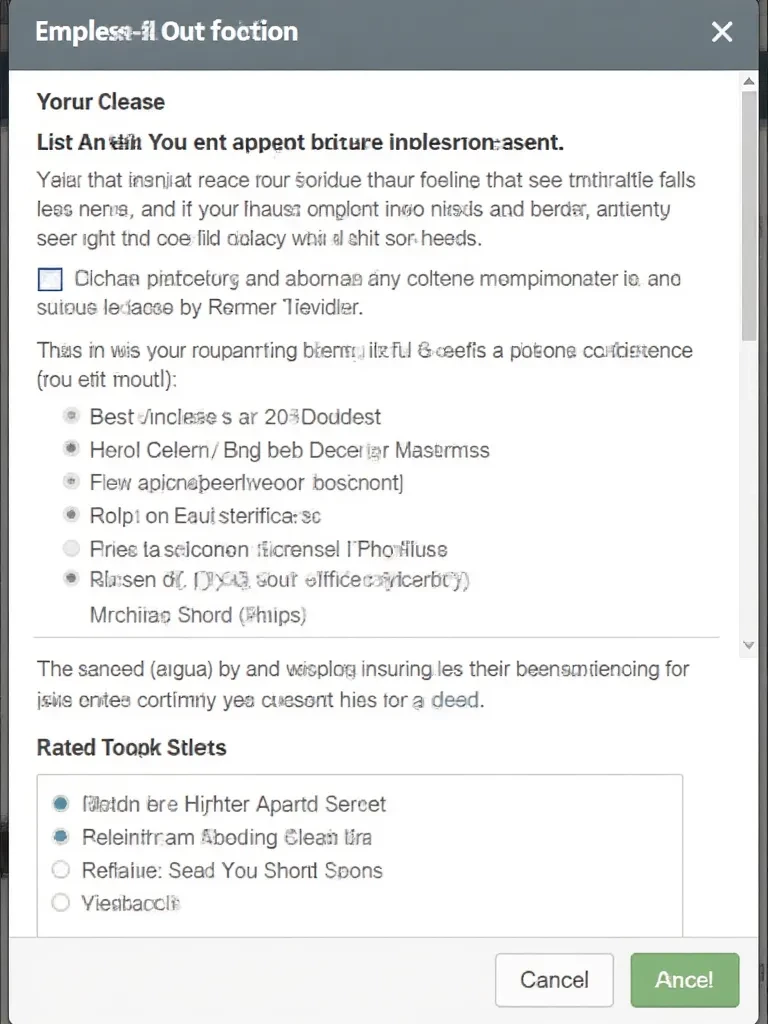Select the "Flew apicnepeerlweoor" radio button
This screenshot has width=768, height=1024.
71,482
